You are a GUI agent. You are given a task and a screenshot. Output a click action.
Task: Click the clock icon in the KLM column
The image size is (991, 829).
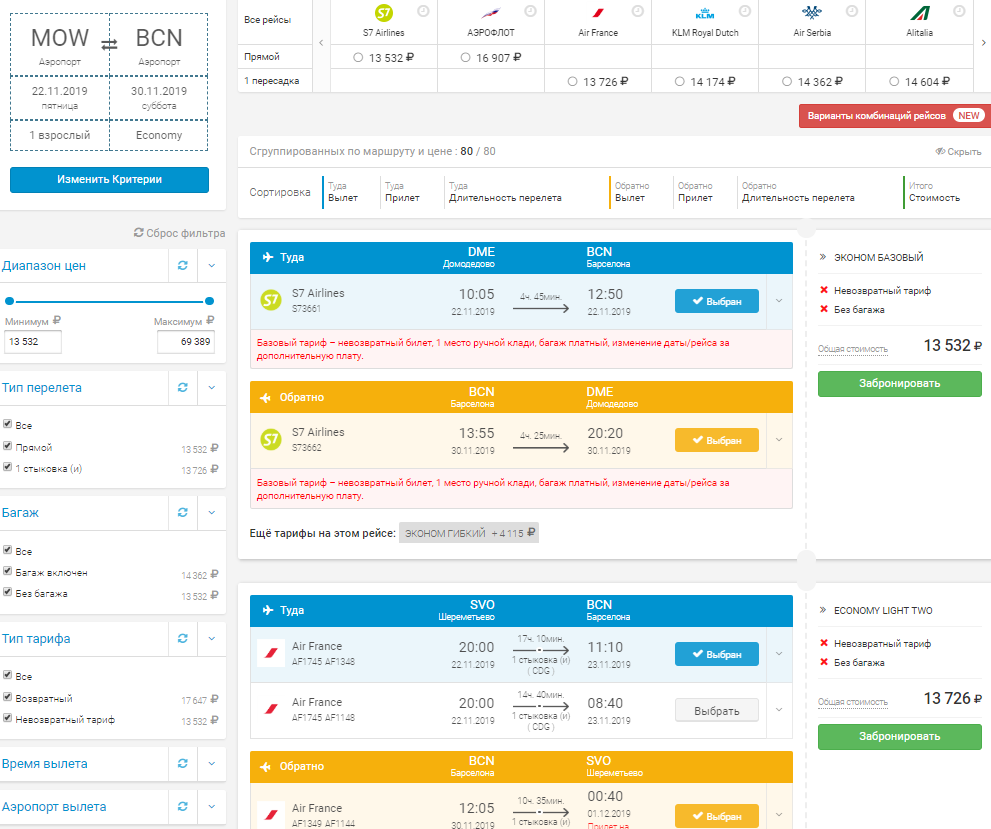745,11
